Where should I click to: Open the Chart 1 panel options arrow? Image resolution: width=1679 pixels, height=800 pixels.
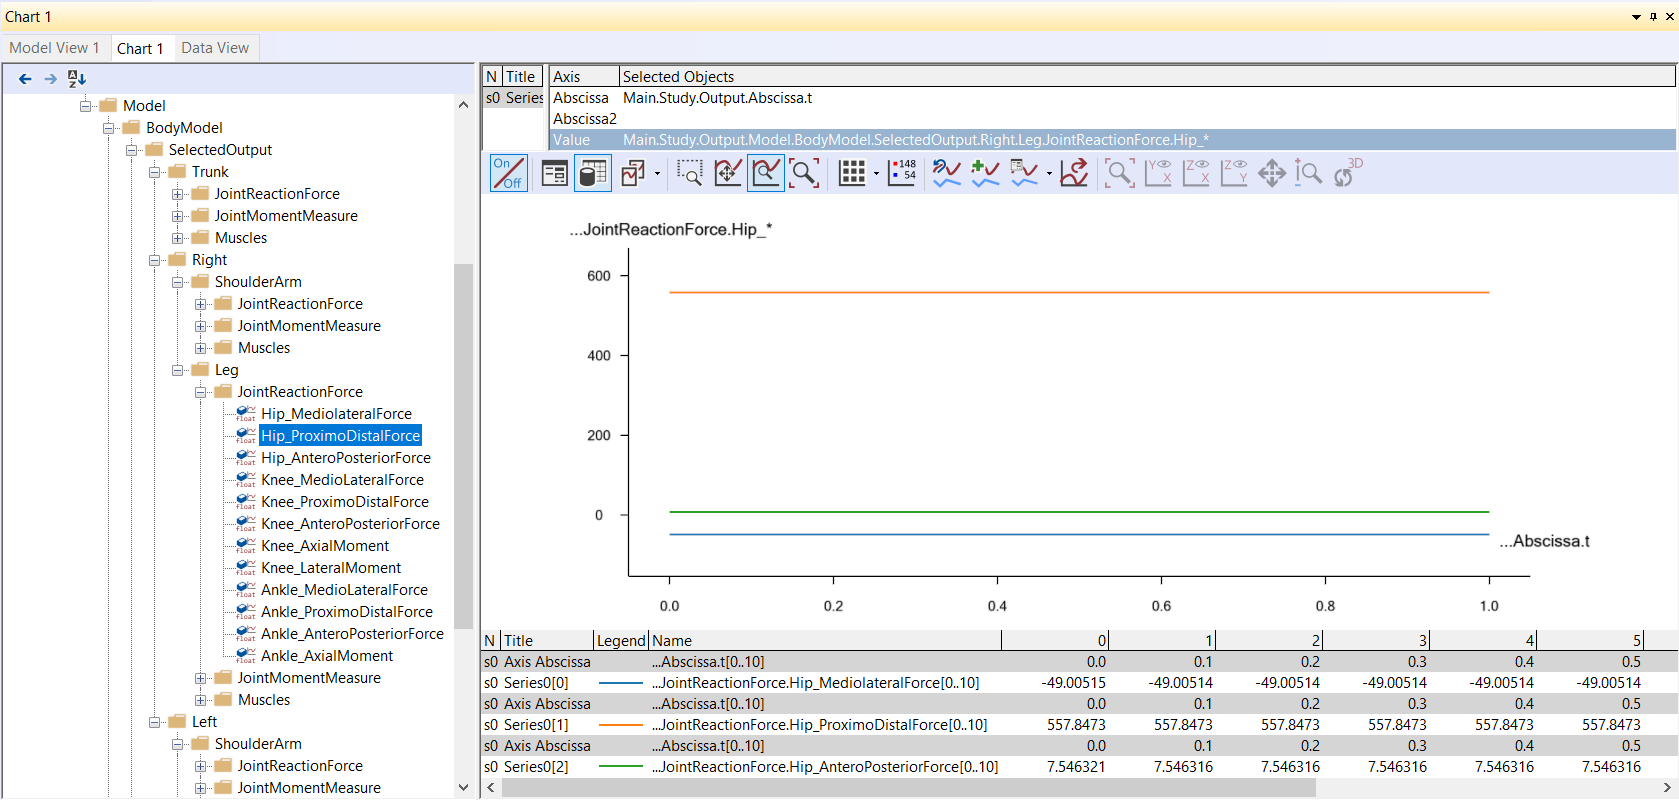(x=1636, y=17)
